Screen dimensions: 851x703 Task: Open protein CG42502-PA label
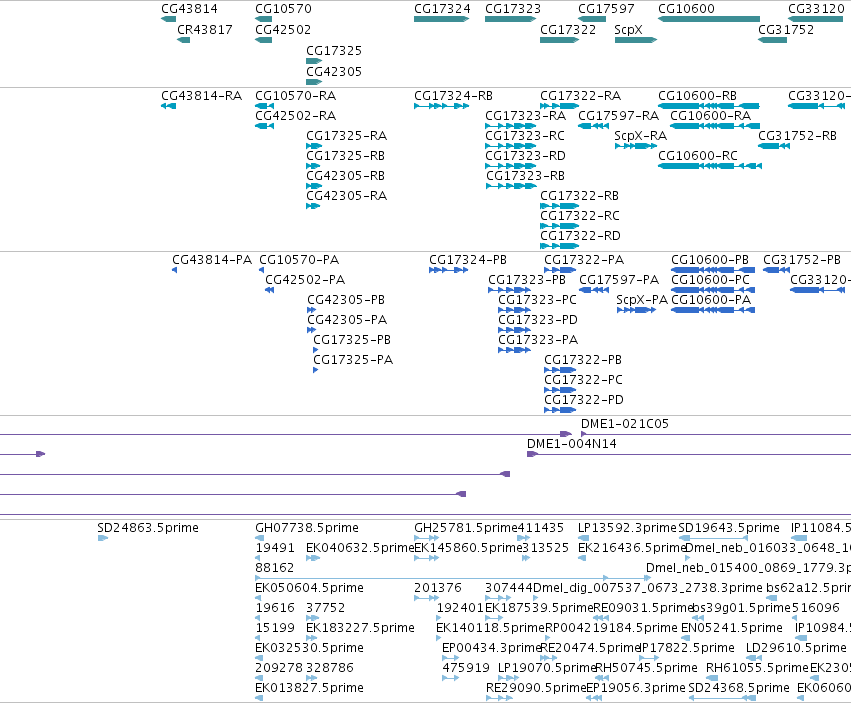[305, 280]
